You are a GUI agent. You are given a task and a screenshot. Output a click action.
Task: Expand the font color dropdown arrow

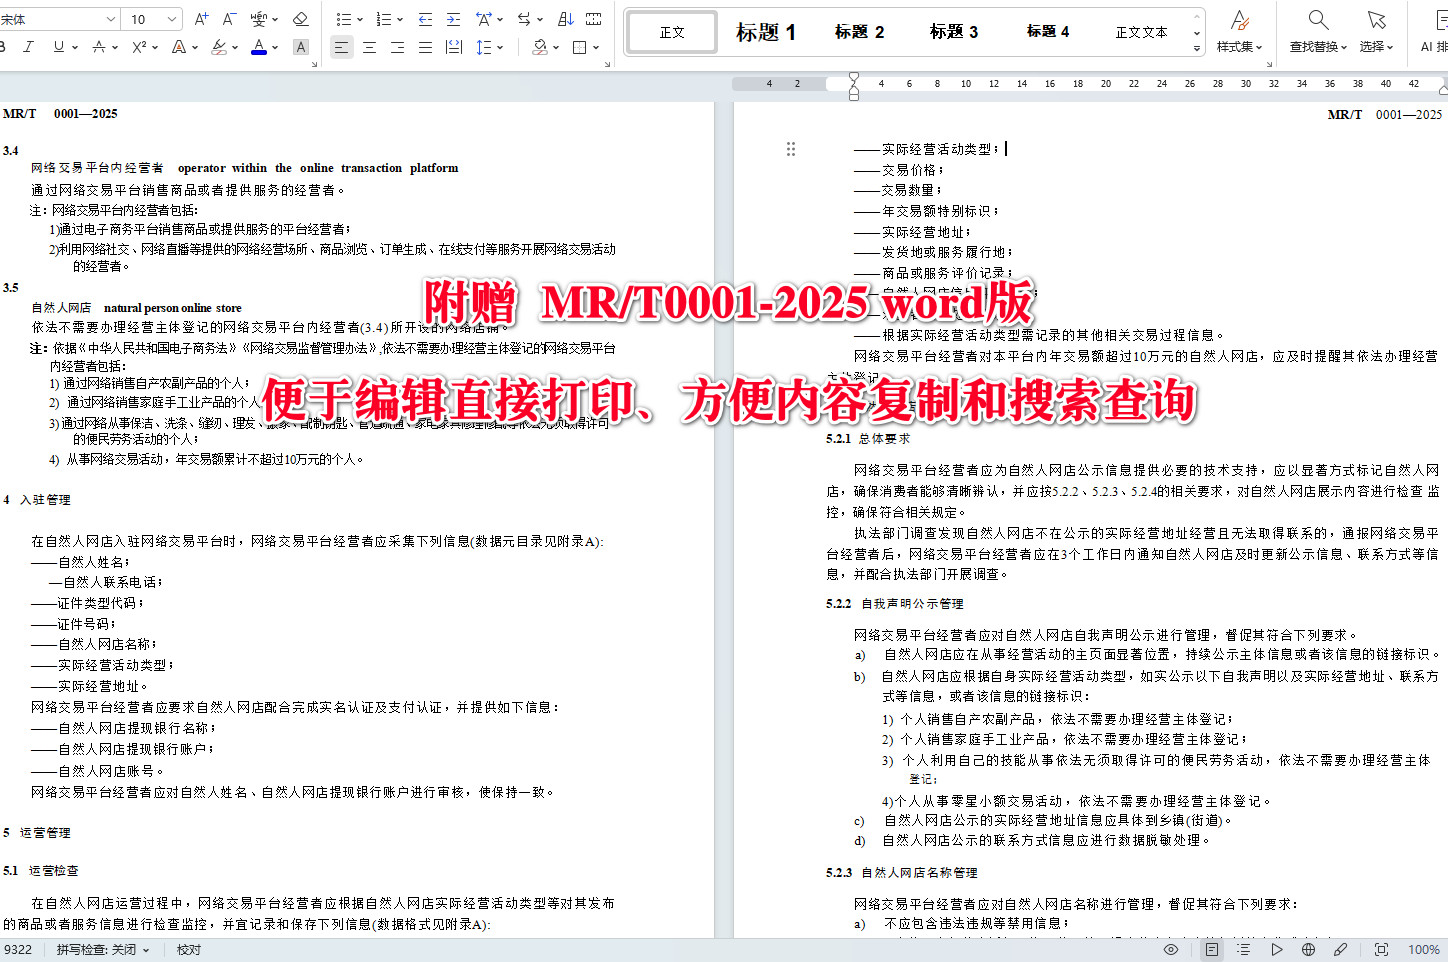[x=273, y=46]
